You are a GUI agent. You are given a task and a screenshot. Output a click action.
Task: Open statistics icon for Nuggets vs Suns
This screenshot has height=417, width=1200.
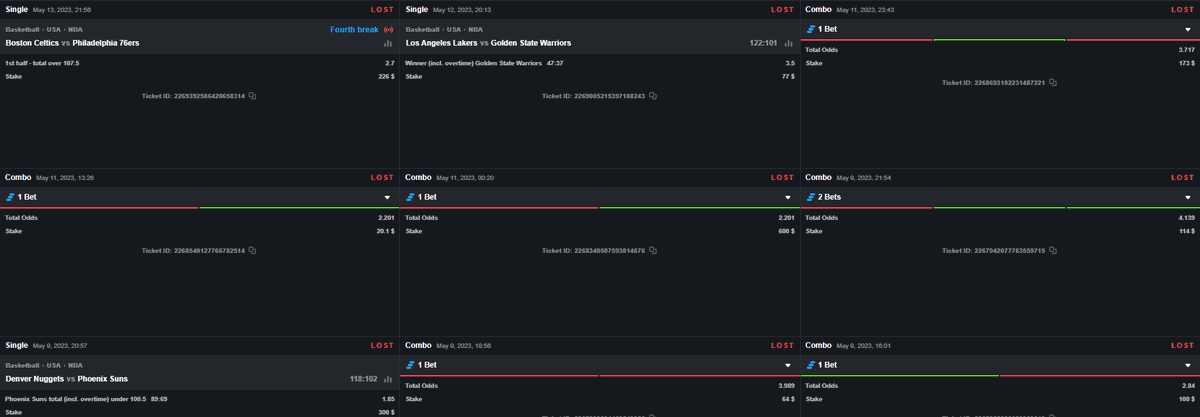pyautogui.click(x=387, y=379)
